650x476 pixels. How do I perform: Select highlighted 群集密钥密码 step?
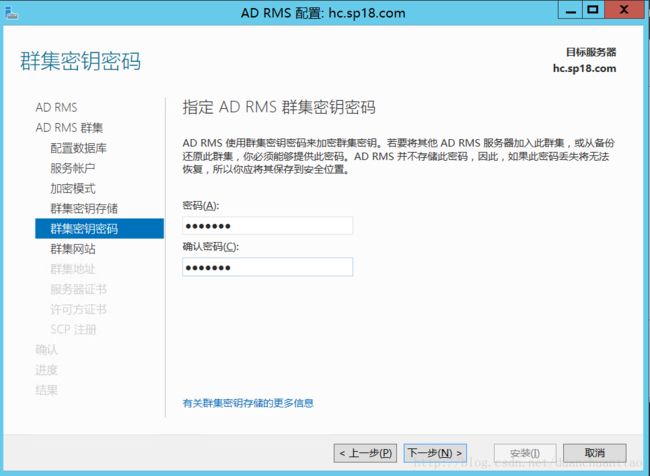99,228
